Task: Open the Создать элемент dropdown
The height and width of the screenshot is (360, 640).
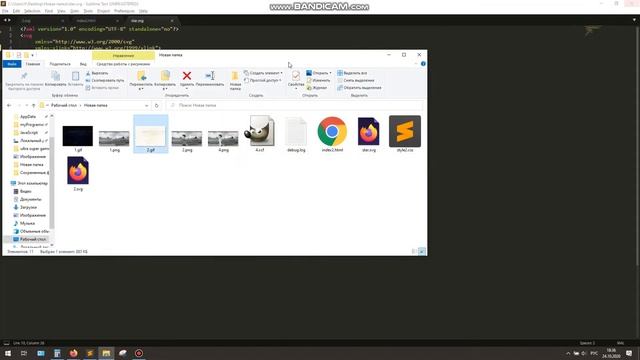Action: [x=263, y=73]
